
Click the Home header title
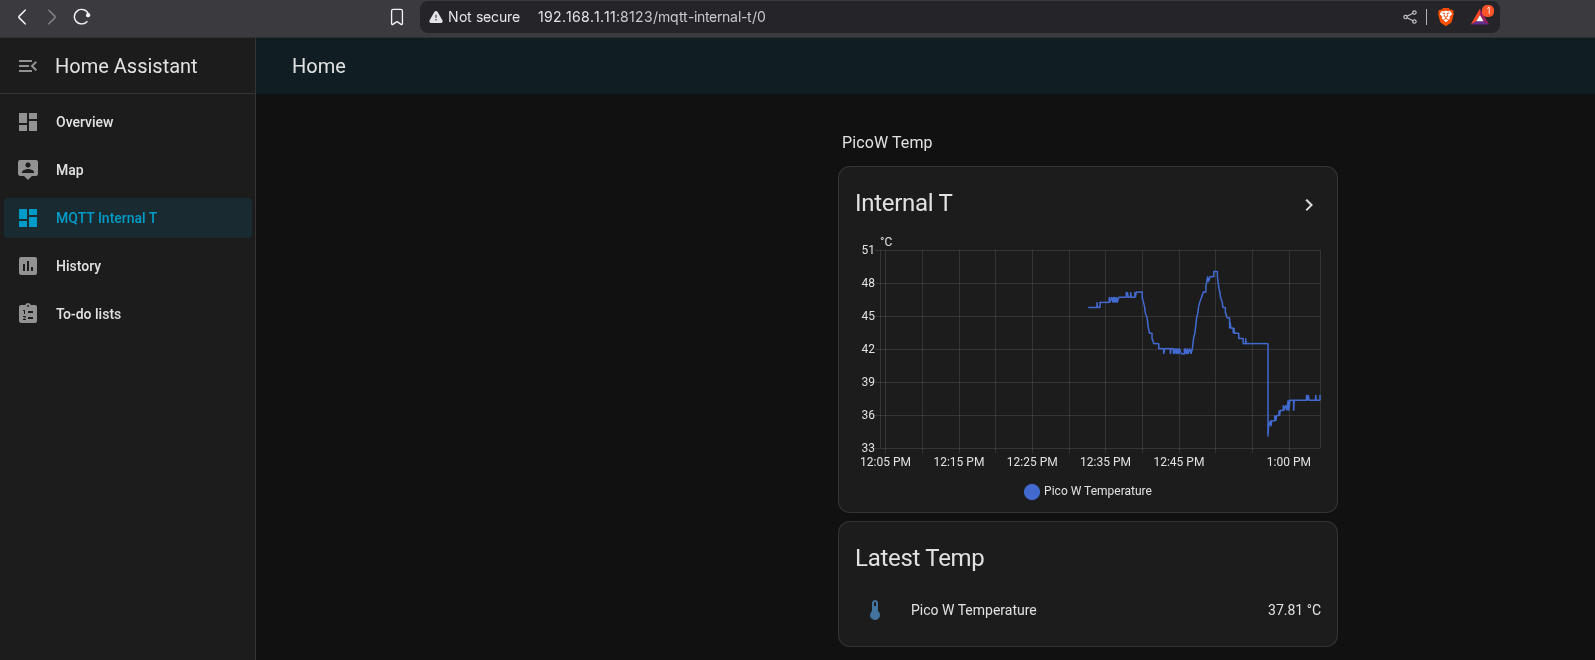pyautogui.click(x=319, y=66)
